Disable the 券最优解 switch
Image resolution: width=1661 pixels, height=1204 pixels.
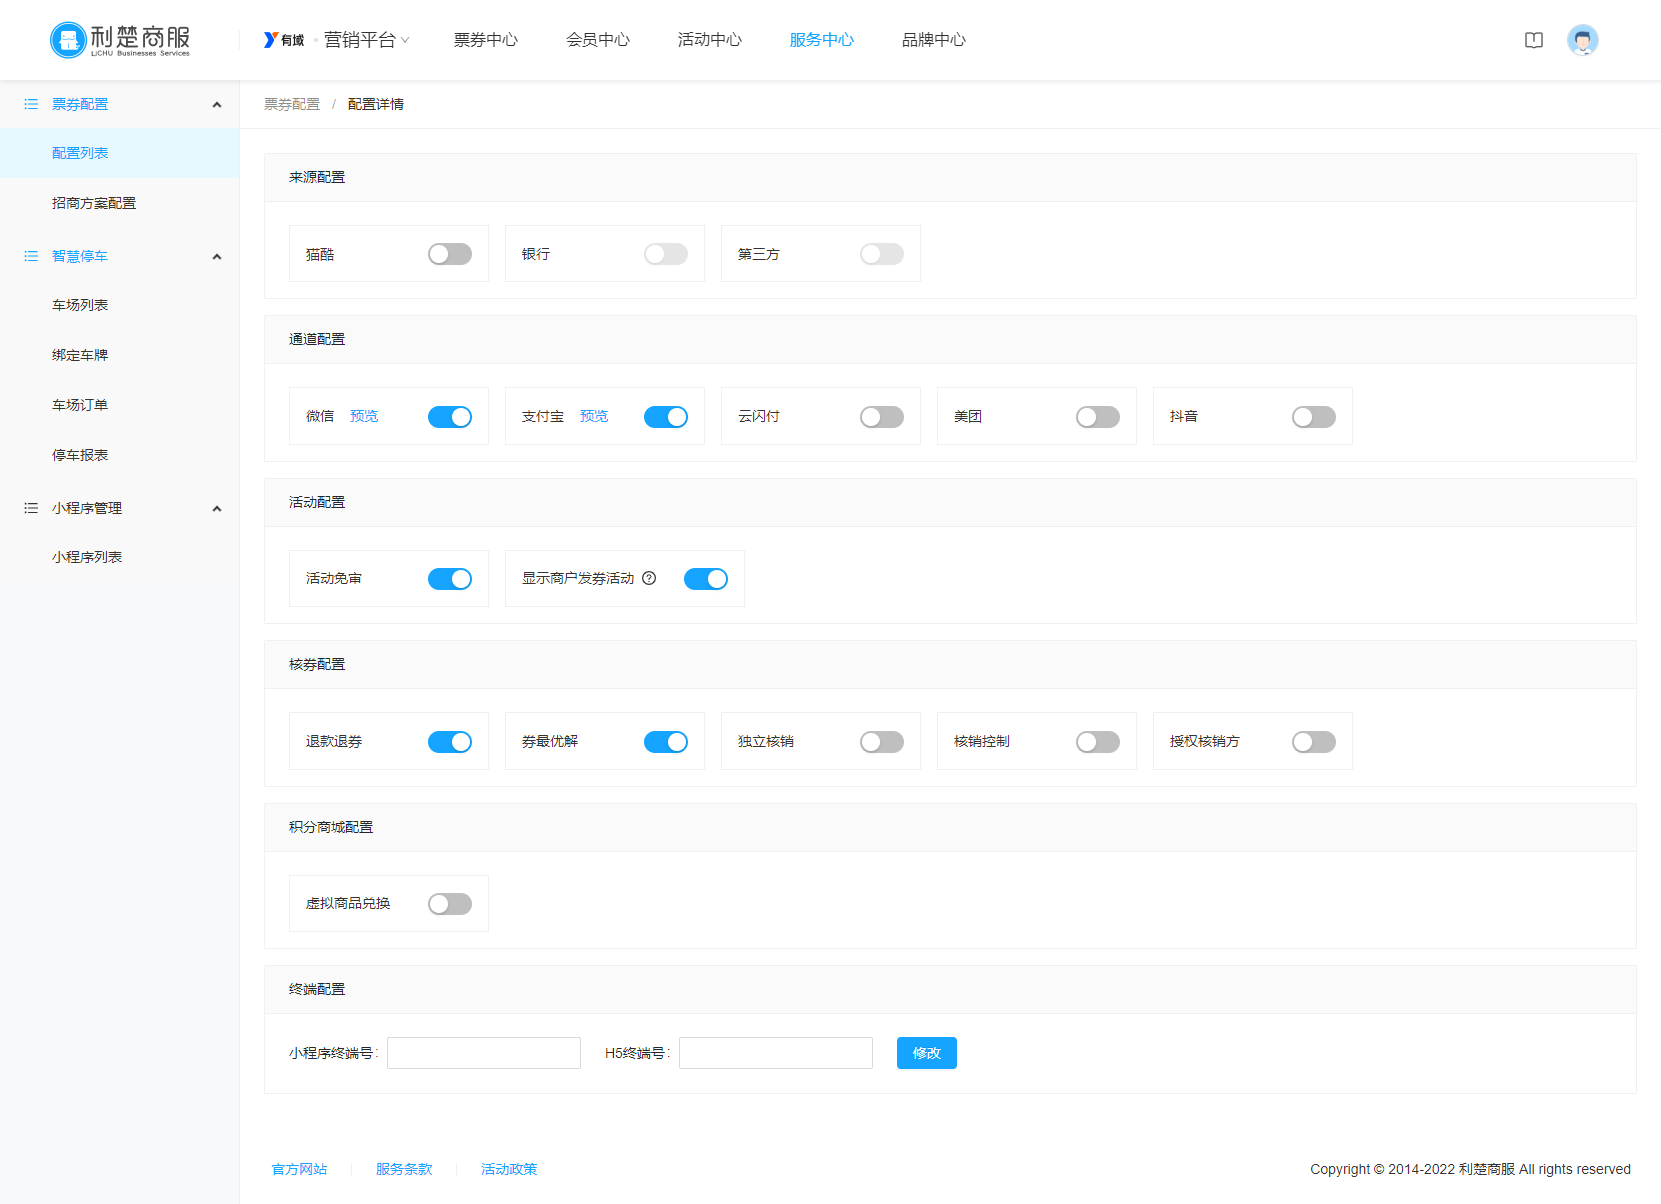click(x=666, y=742)
